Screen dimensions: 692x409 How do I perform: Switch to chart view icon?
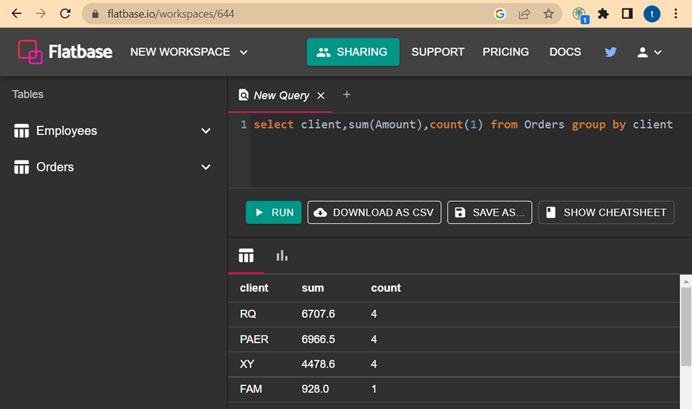pos(282,256)
